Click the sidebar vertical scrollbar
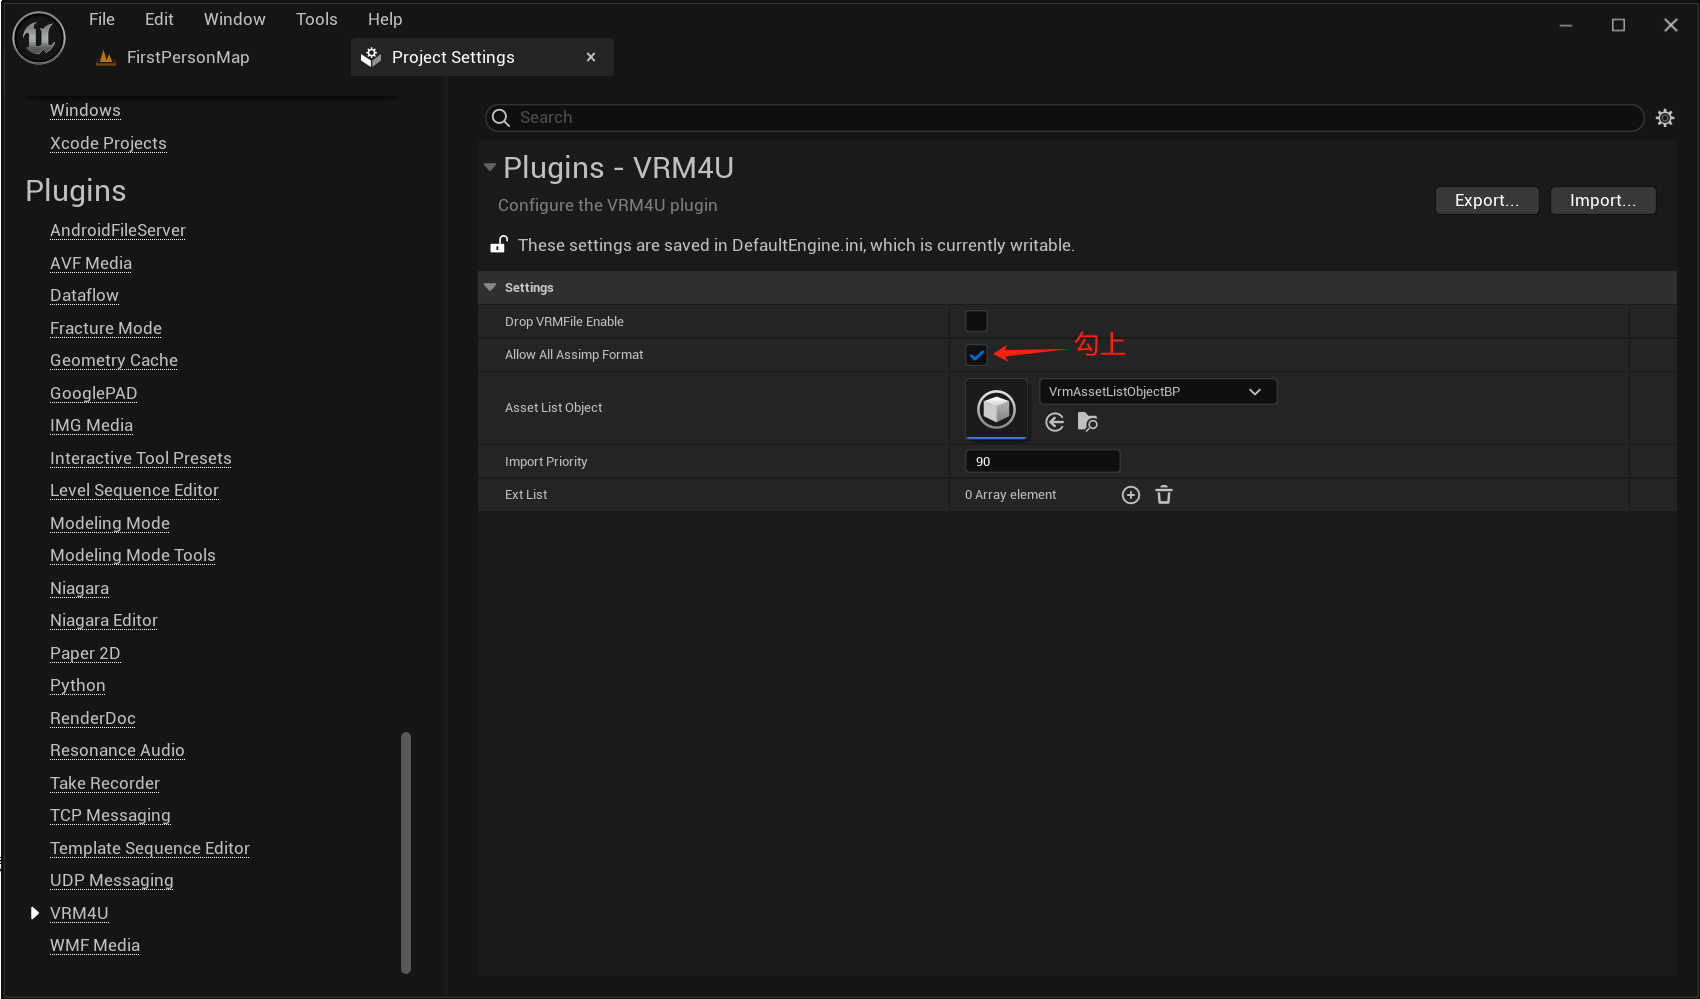This screenshot has width=1700, height=999. 406,852
